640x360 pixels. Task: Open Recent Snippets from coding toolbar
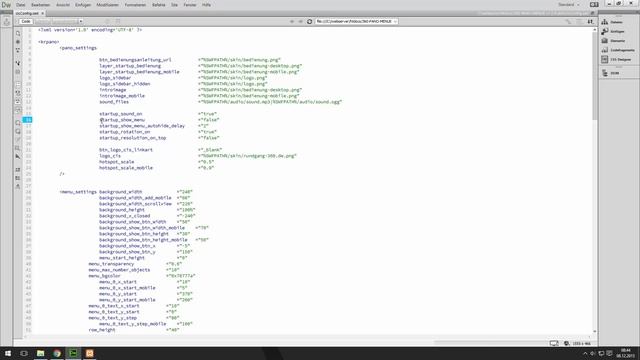pos(18,149)
